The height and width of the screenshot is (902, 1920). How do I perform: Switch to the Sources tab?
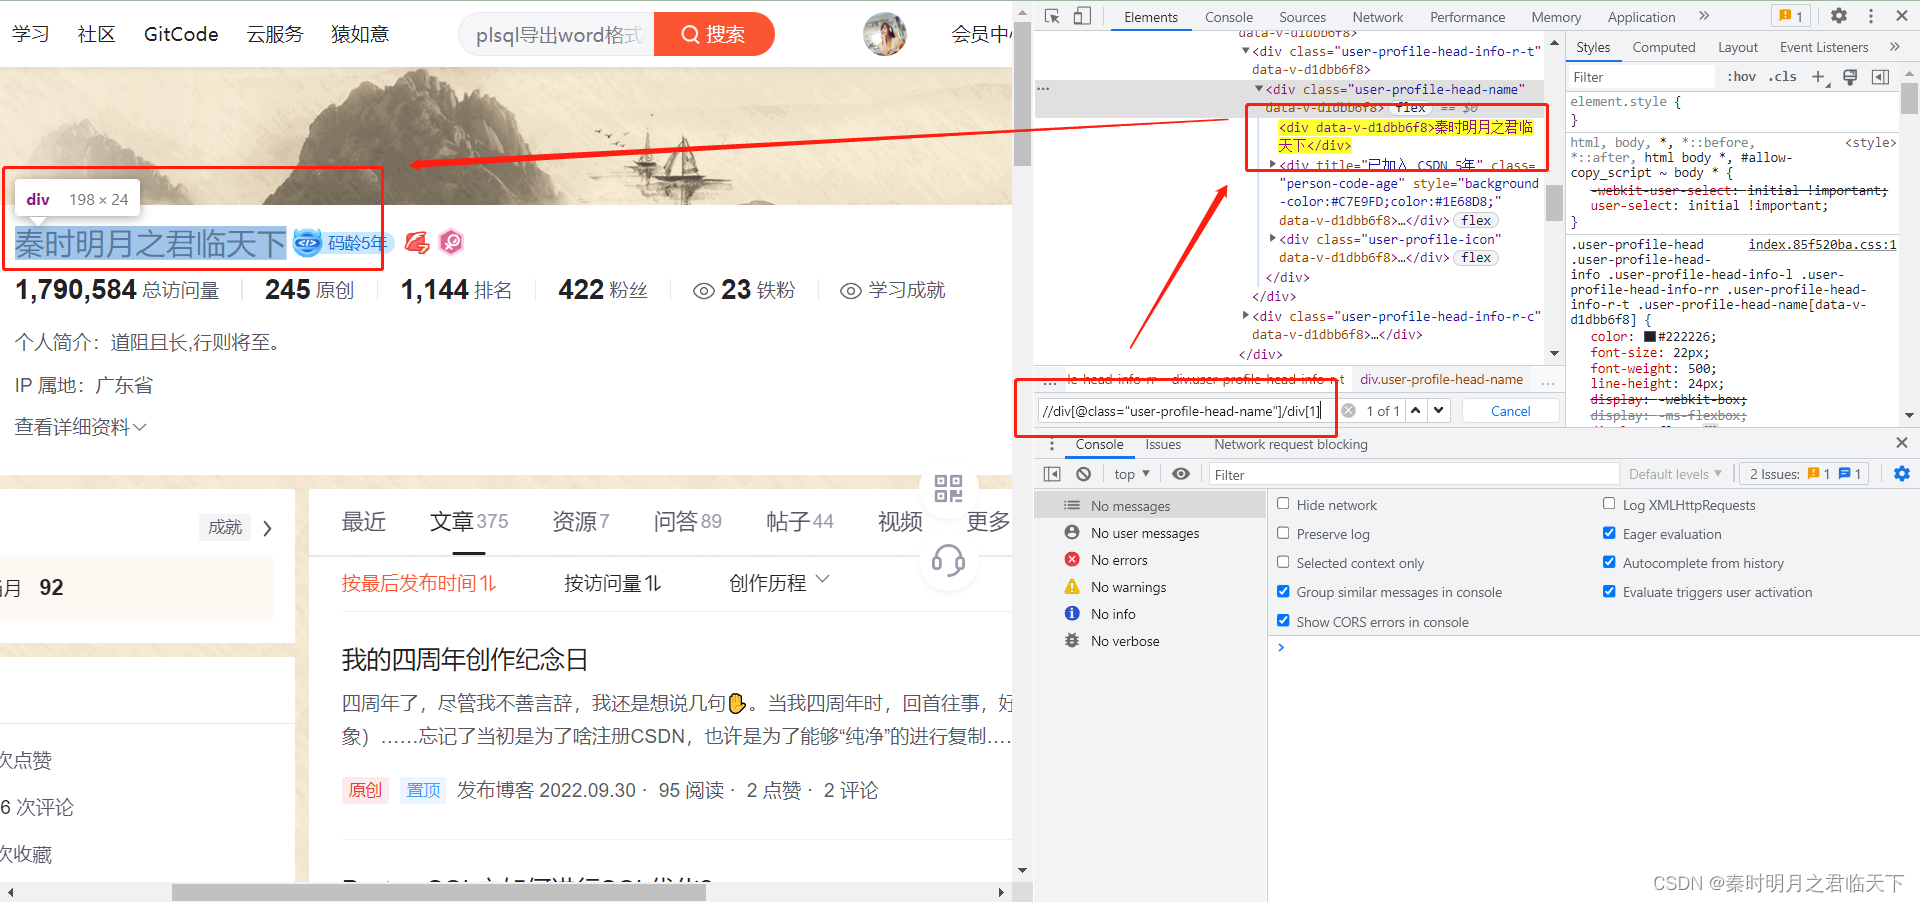click(1302, 17)
